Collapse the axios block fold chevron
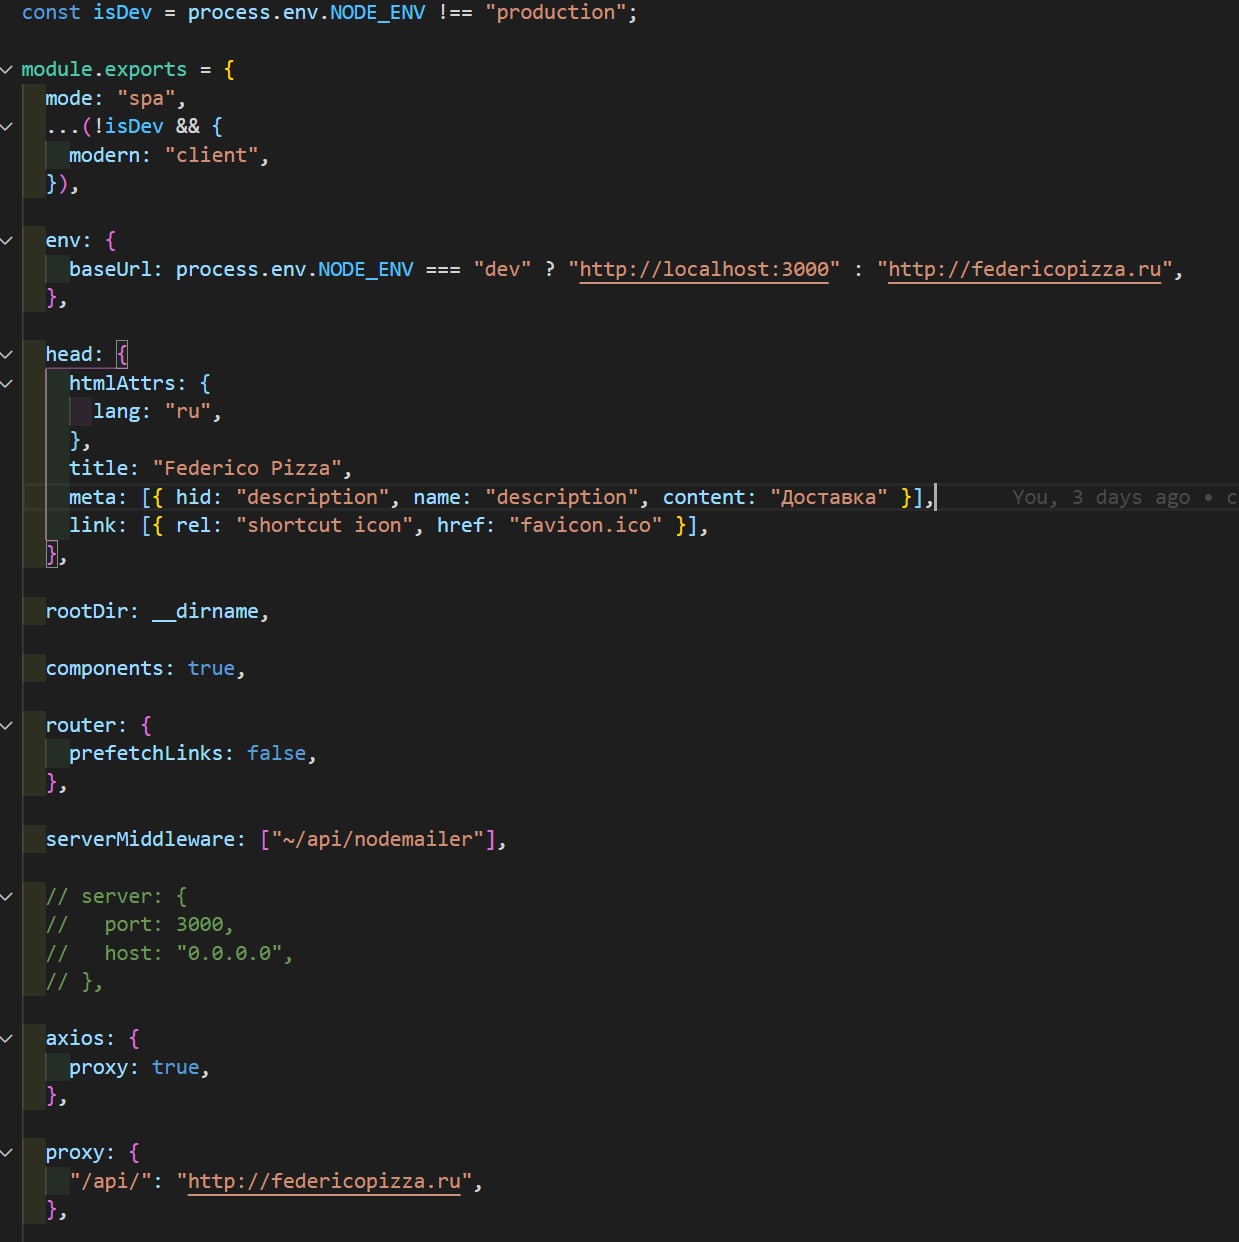1239x1242 pixels. (x=7, y=1038)
